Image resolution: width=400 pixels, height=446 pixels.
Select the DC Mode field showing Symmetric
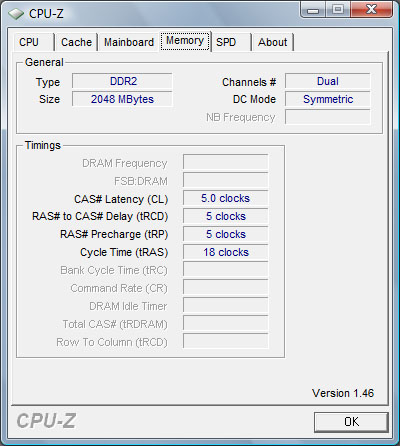328,99
